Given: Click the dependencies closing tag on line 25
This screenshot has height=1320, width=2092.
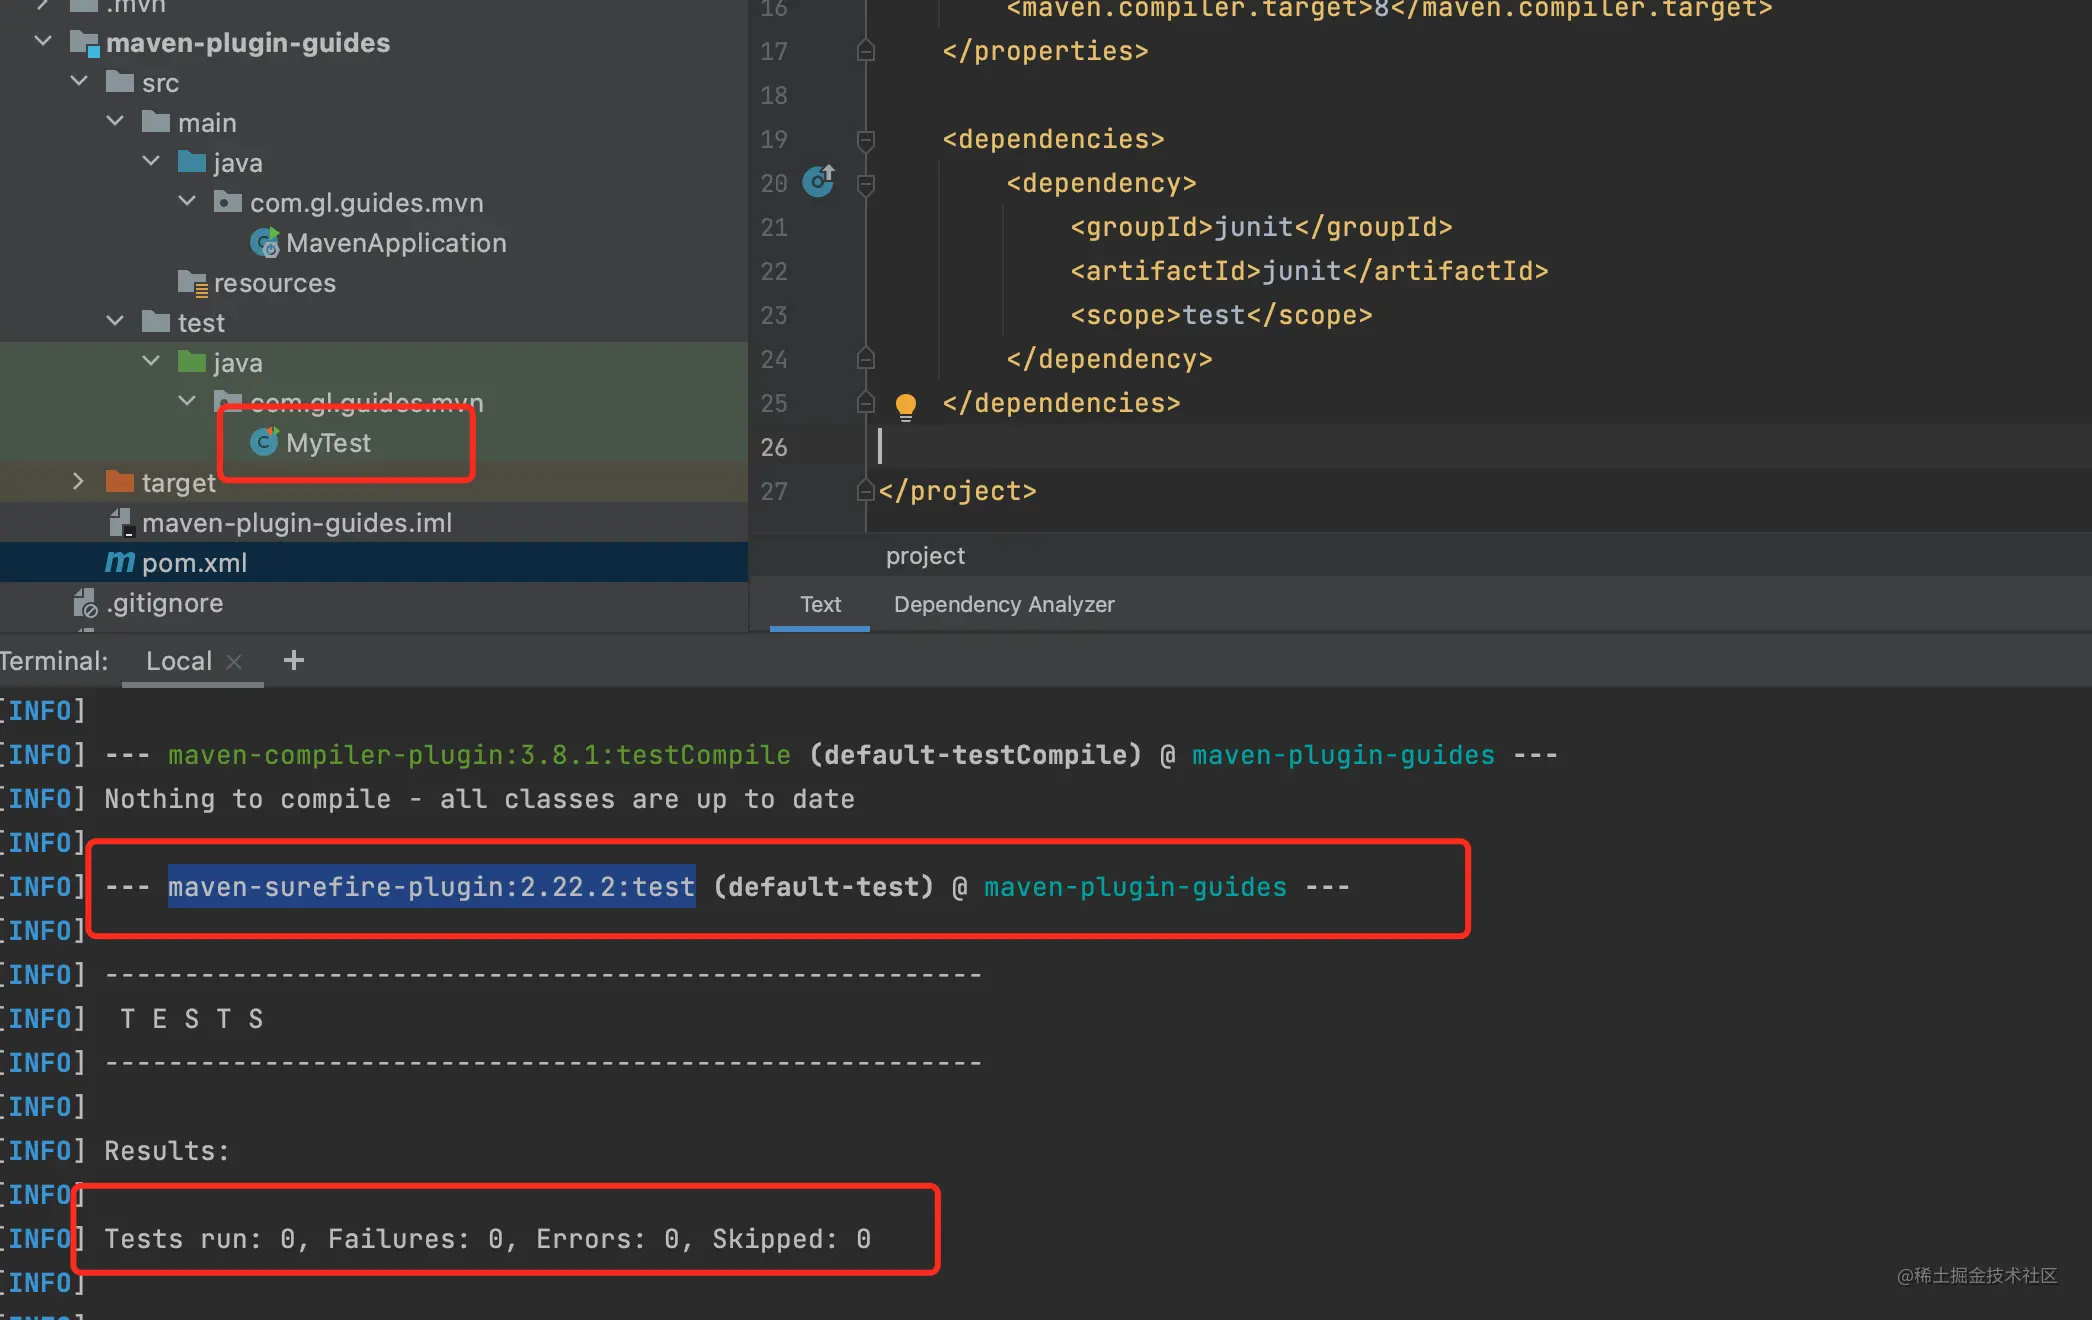Looking at the screenshot, I should [1060, 403].
